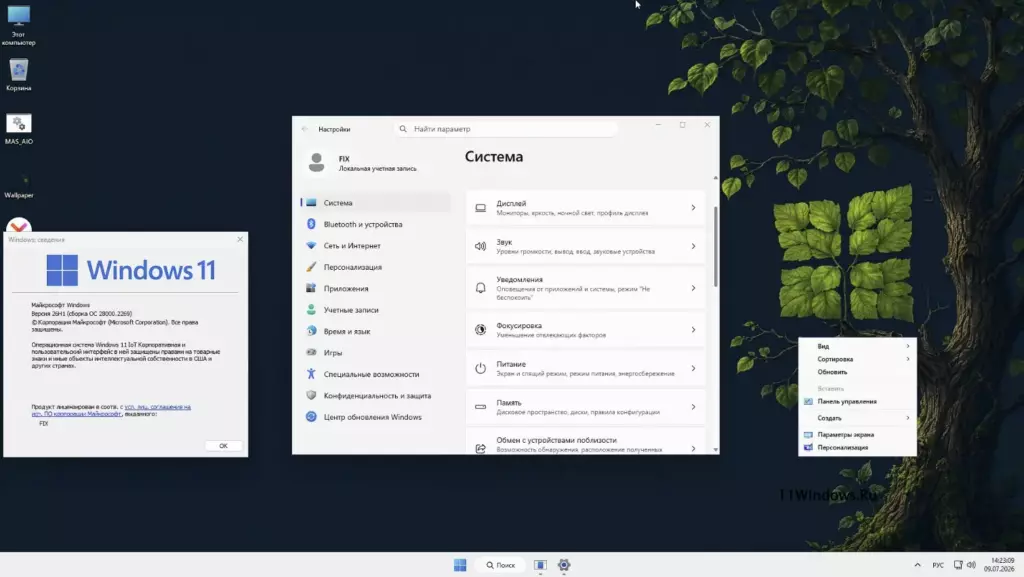Open Питание settings chevron row
This screenshot has height=577, width=1024.
click(586, 368)
